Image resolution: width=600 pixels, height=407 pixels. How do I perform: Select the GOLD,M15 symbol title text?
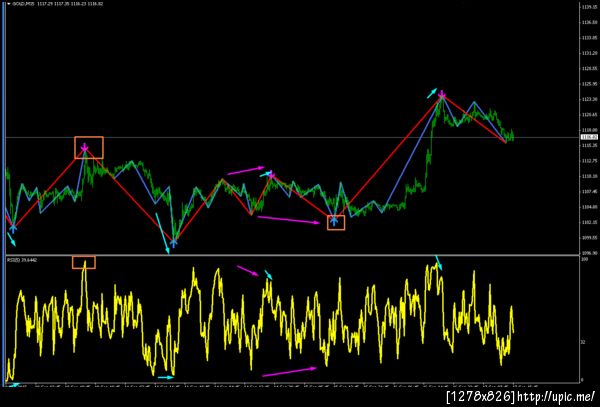tap(21, 4)
